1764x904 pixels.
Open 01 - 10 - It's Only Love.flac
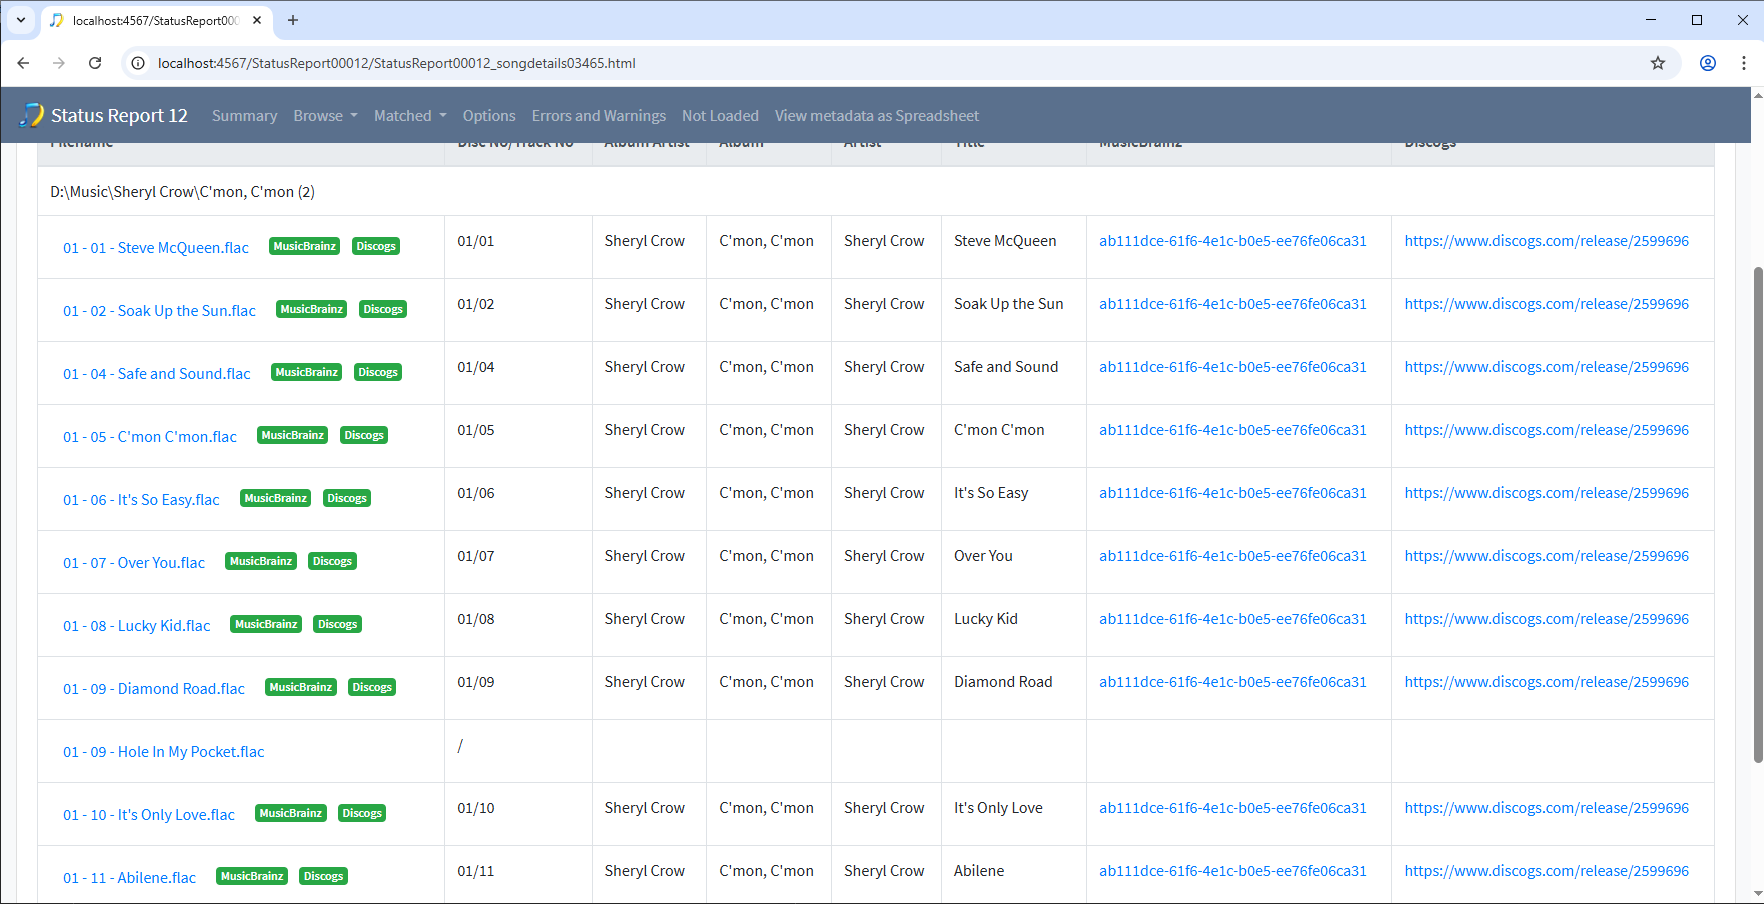149,815
